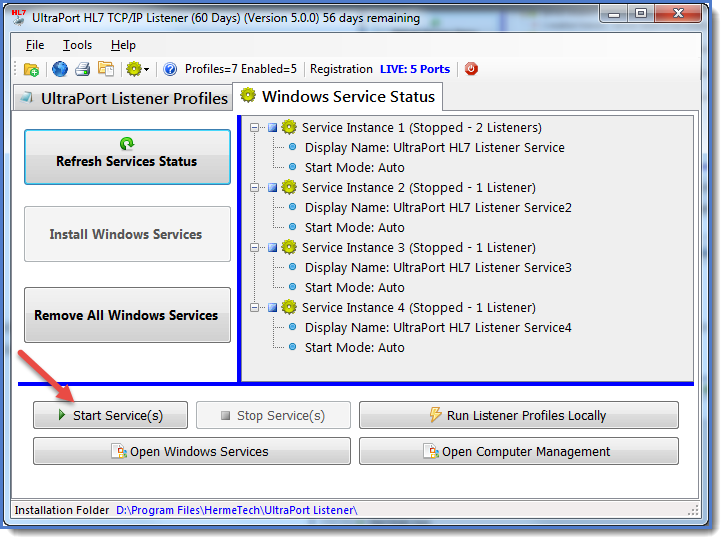
Task: Click bullet icon beside Display Name Service4
Action: tap(293, 327)
